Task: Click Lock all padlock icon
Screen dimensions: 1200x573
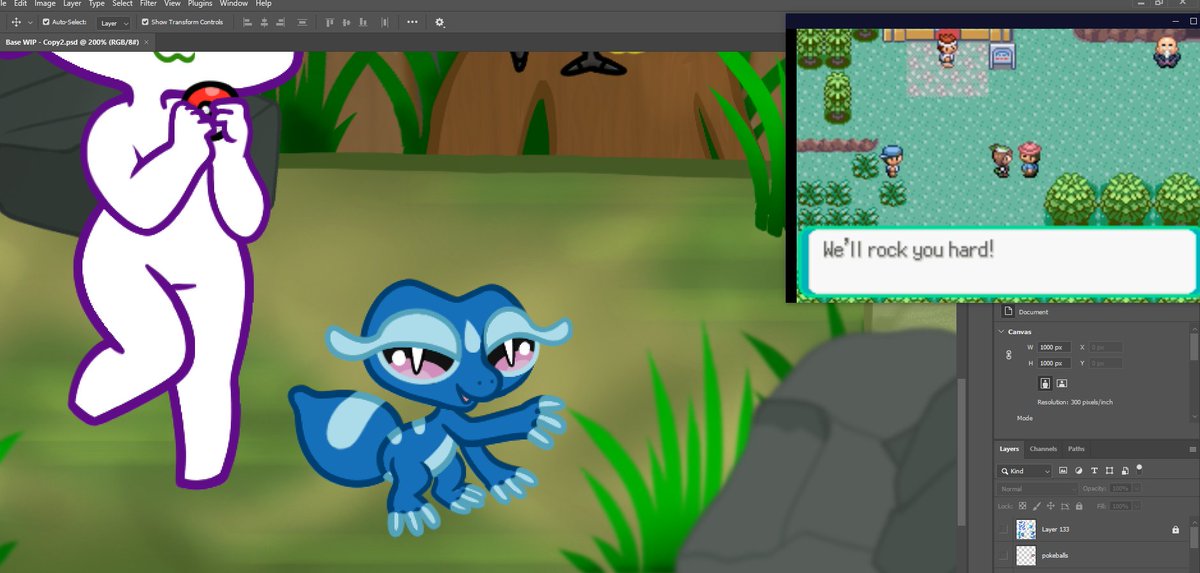Action: coord(1079,506)
